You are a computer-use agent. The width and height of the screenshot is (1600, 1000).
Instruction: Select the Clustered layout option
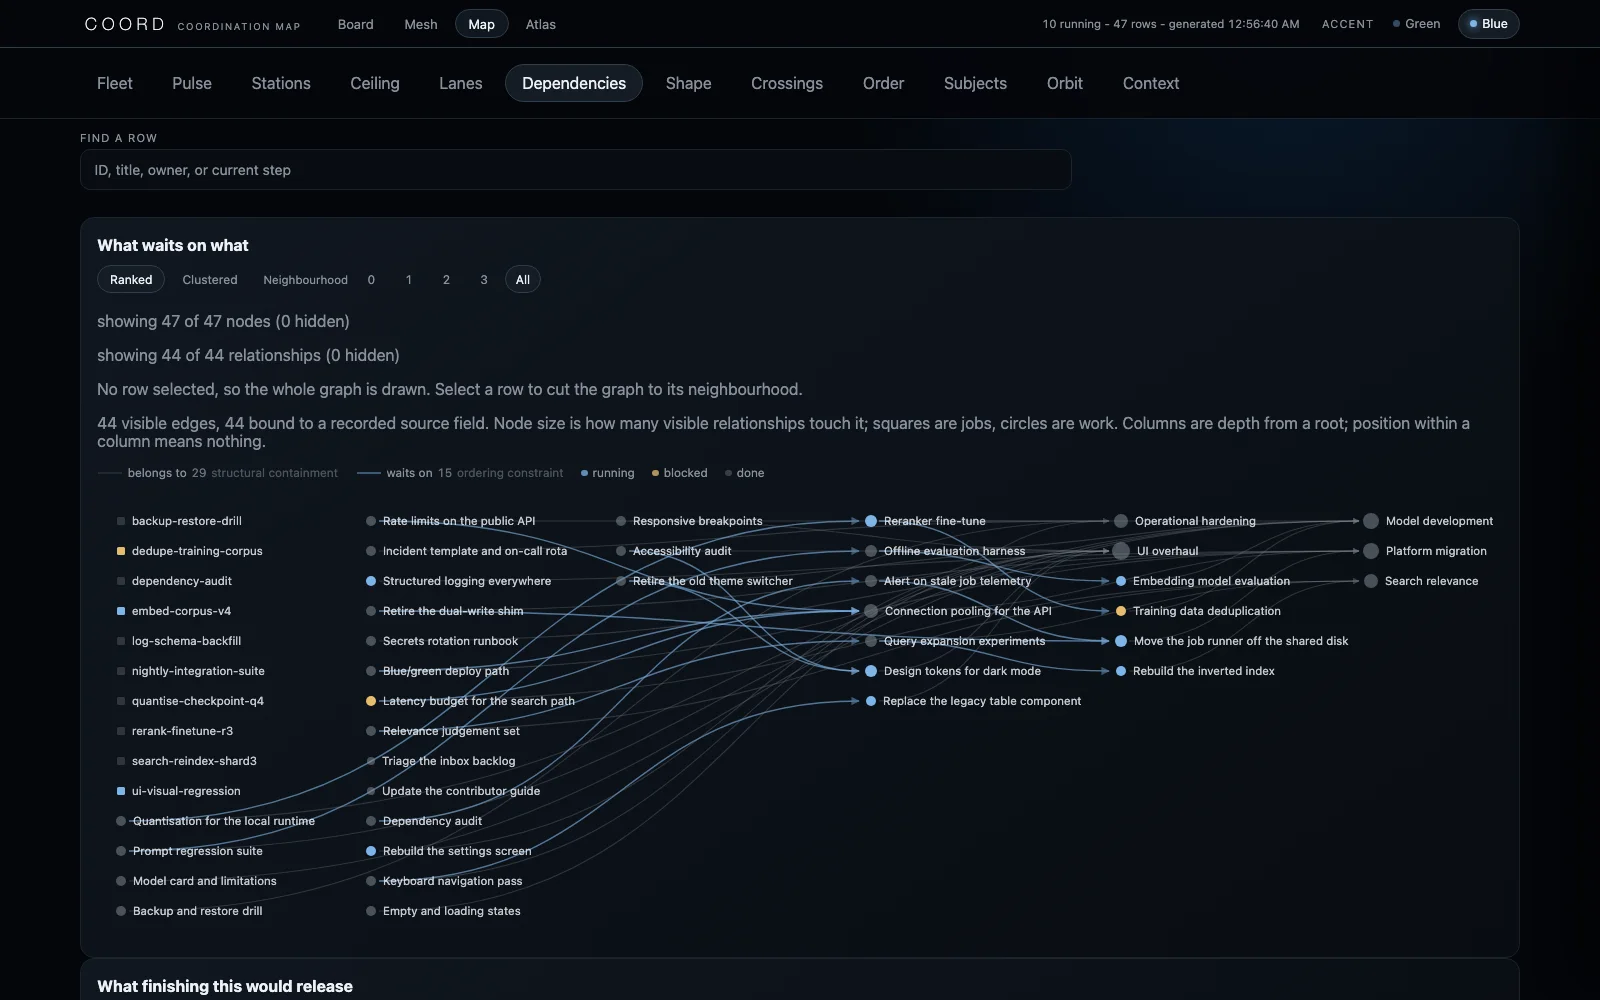(x=210, y=280)
